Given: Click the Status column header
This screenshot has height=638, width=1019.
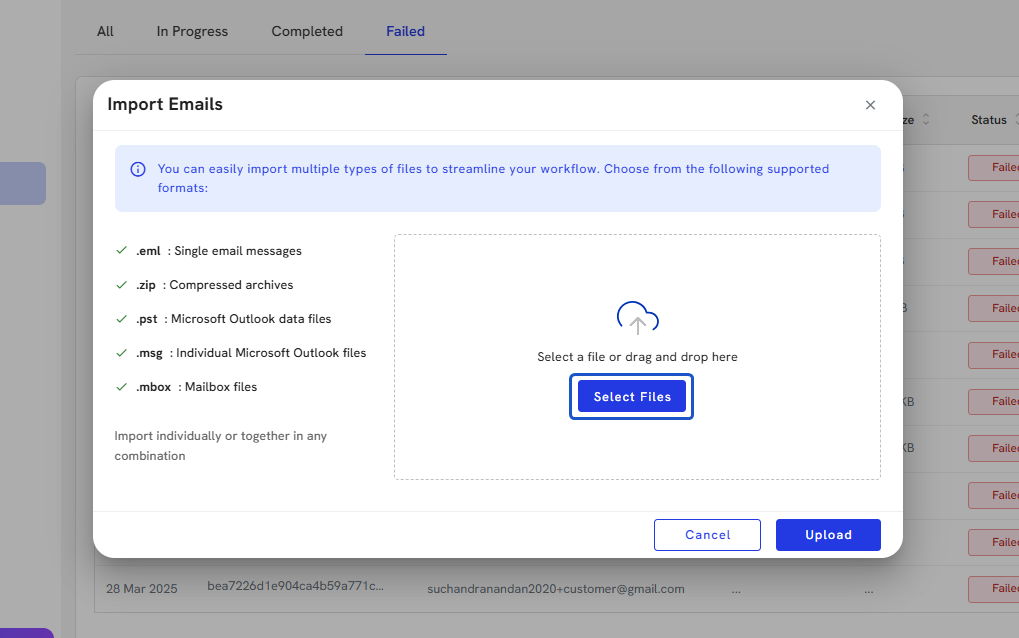Looking at the screenshot, I should pos(988,120).
